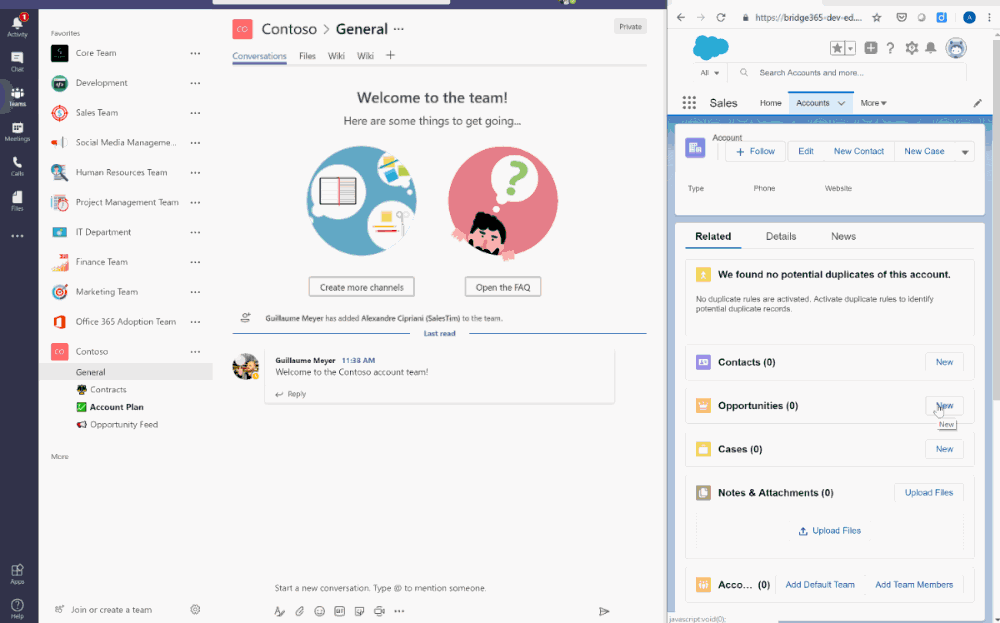
Task: Click Open the FAQ button
Action: coord(503,288)
